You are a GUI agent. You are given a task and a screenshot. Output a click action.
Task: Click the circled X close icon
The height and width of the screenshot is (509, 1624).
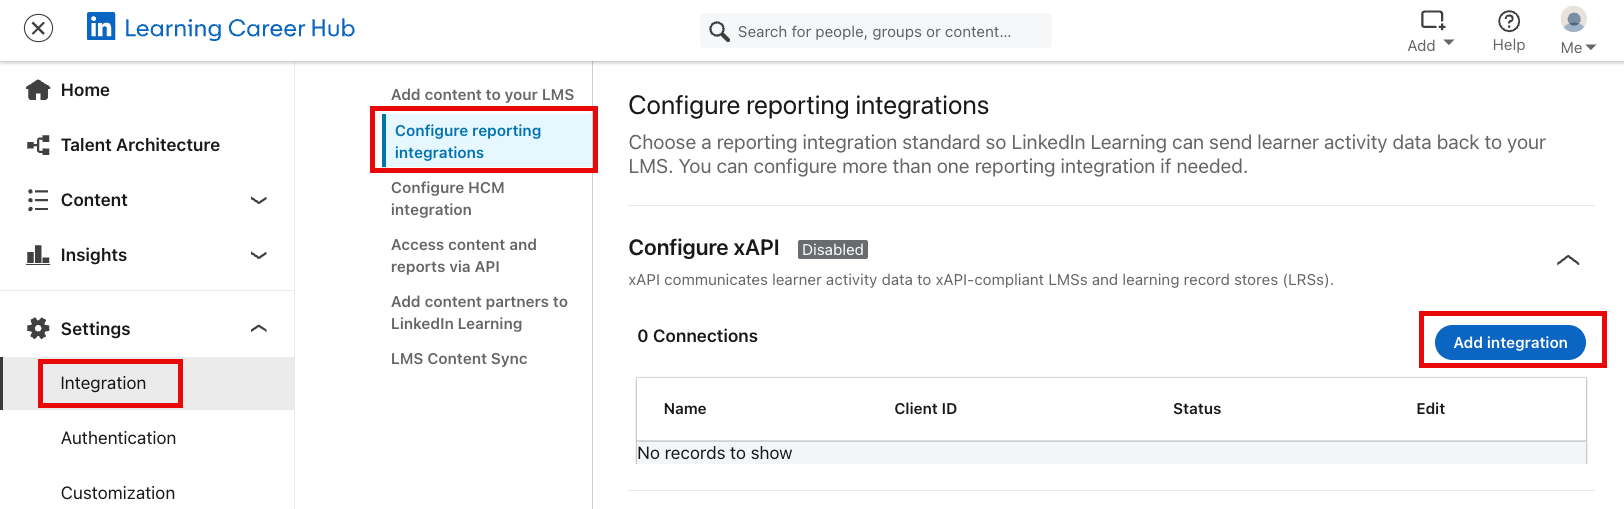pos(38,28)
